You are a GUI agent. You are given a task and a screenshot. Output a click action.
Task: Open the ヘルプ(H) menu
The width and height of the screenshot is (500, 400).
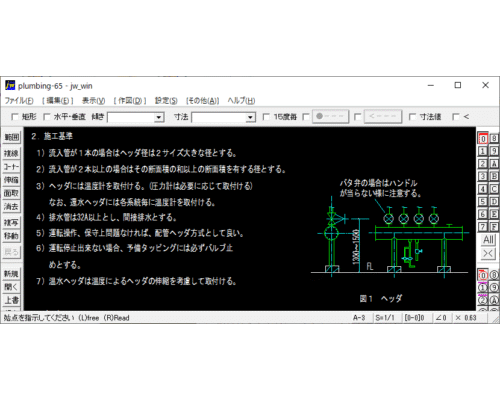pyautogui.click(x=241, y=101)
